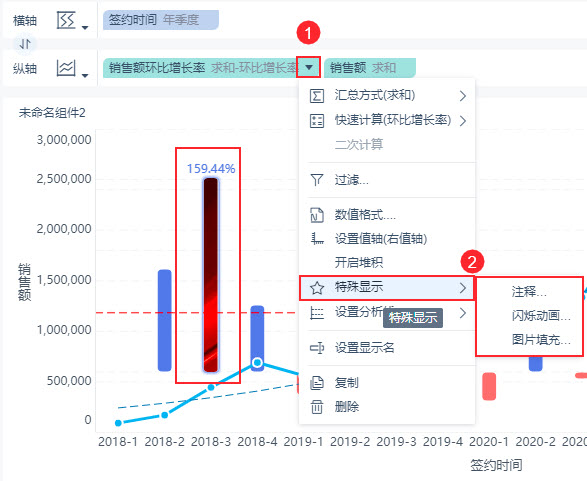Click the 签约时间 年季度 field pill
The height and width of the screenshot is (481, 587).
(x=161, y=20)
